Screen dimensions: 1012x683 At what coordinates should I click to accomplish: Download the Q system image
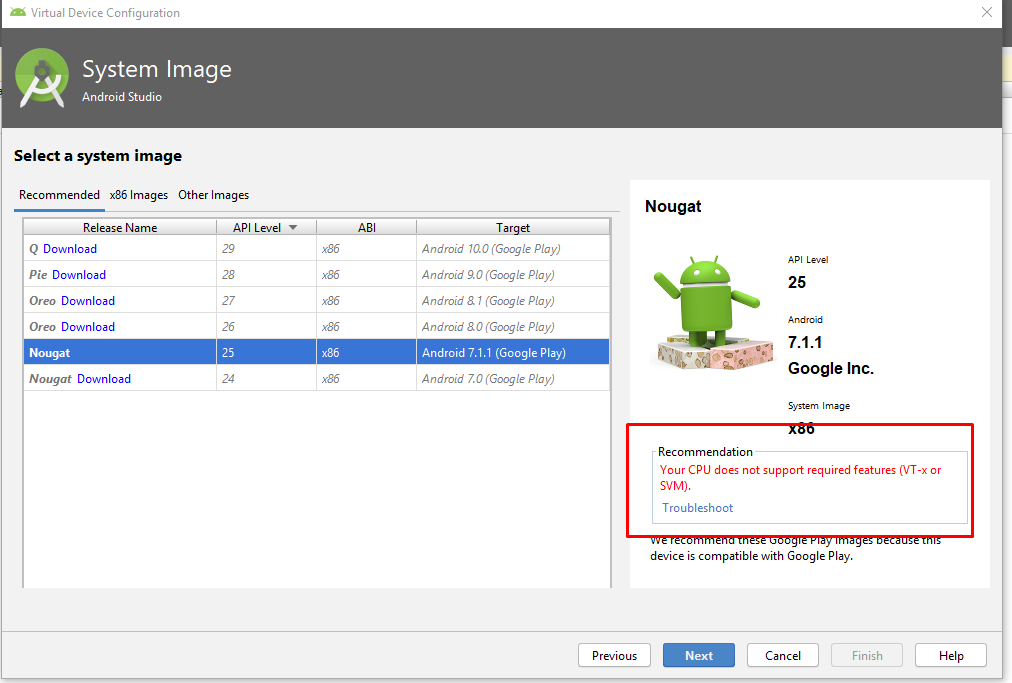click(70, 249)
